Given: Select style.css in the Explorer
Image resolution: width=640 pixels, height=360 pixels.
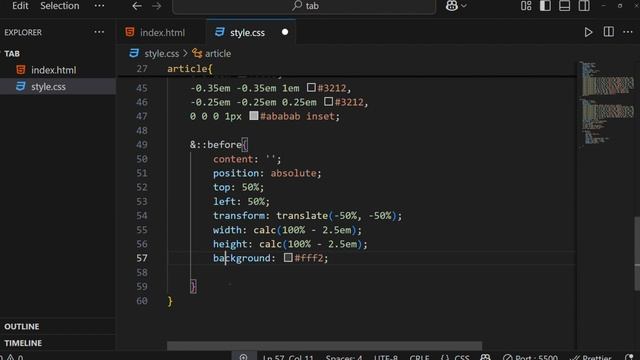Looking at the screenshot, I should pos(49,87).
